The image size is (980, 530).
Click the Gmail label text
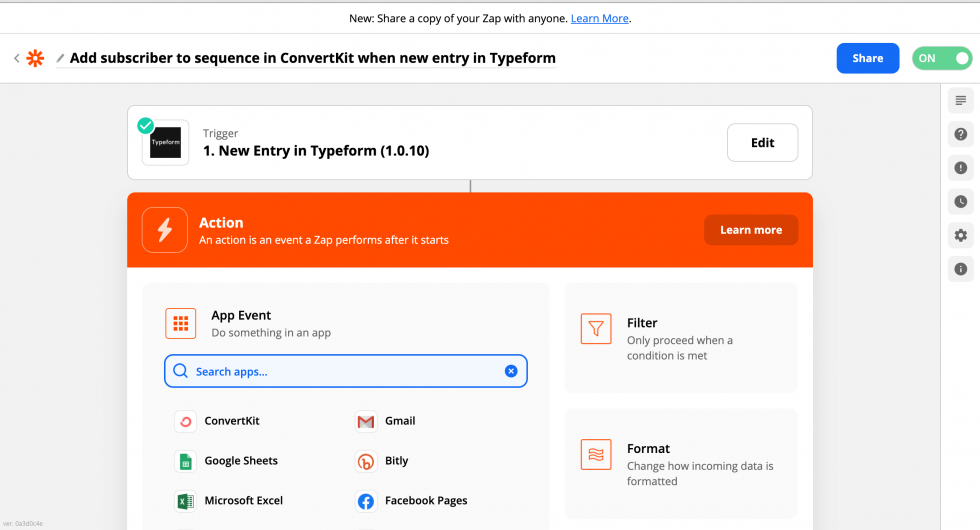click(400, 421)
